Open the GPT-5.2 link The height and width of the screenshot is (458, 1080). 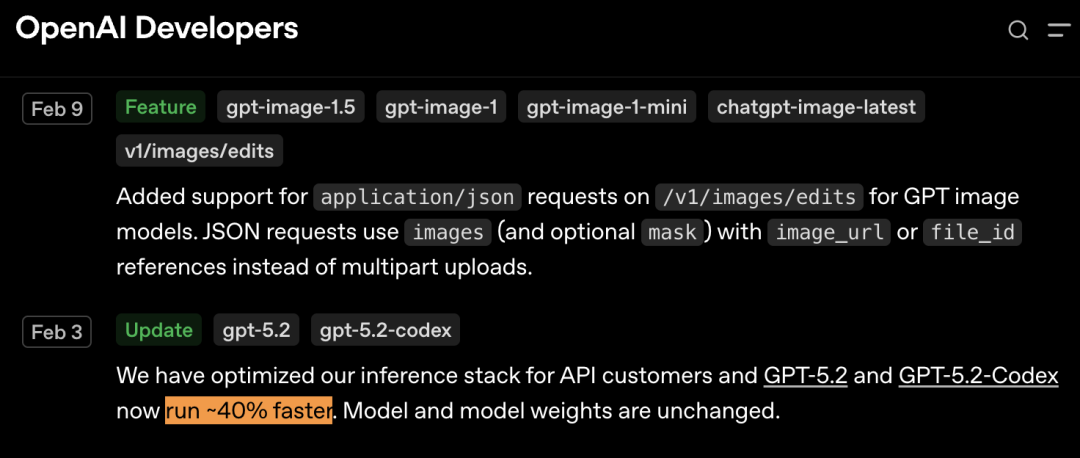tap(805, 376)
